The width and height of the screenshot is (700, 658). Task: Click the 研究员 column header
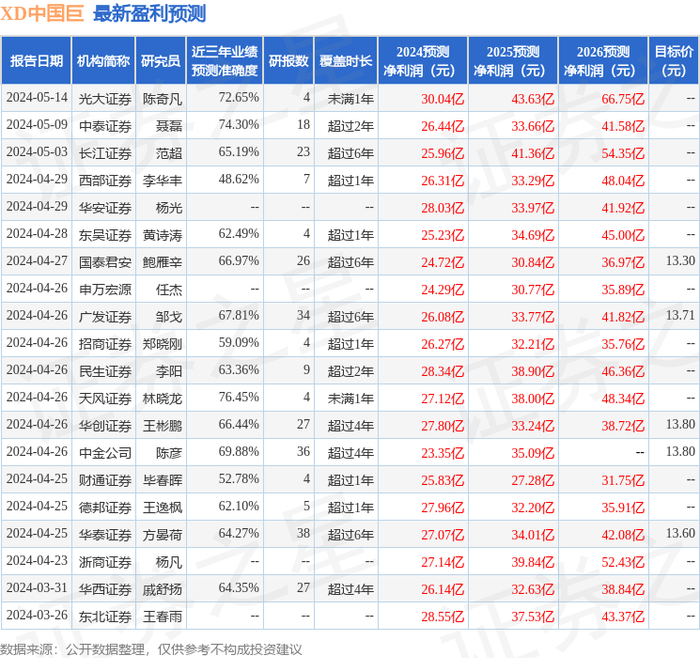click(x=161, y=61)
